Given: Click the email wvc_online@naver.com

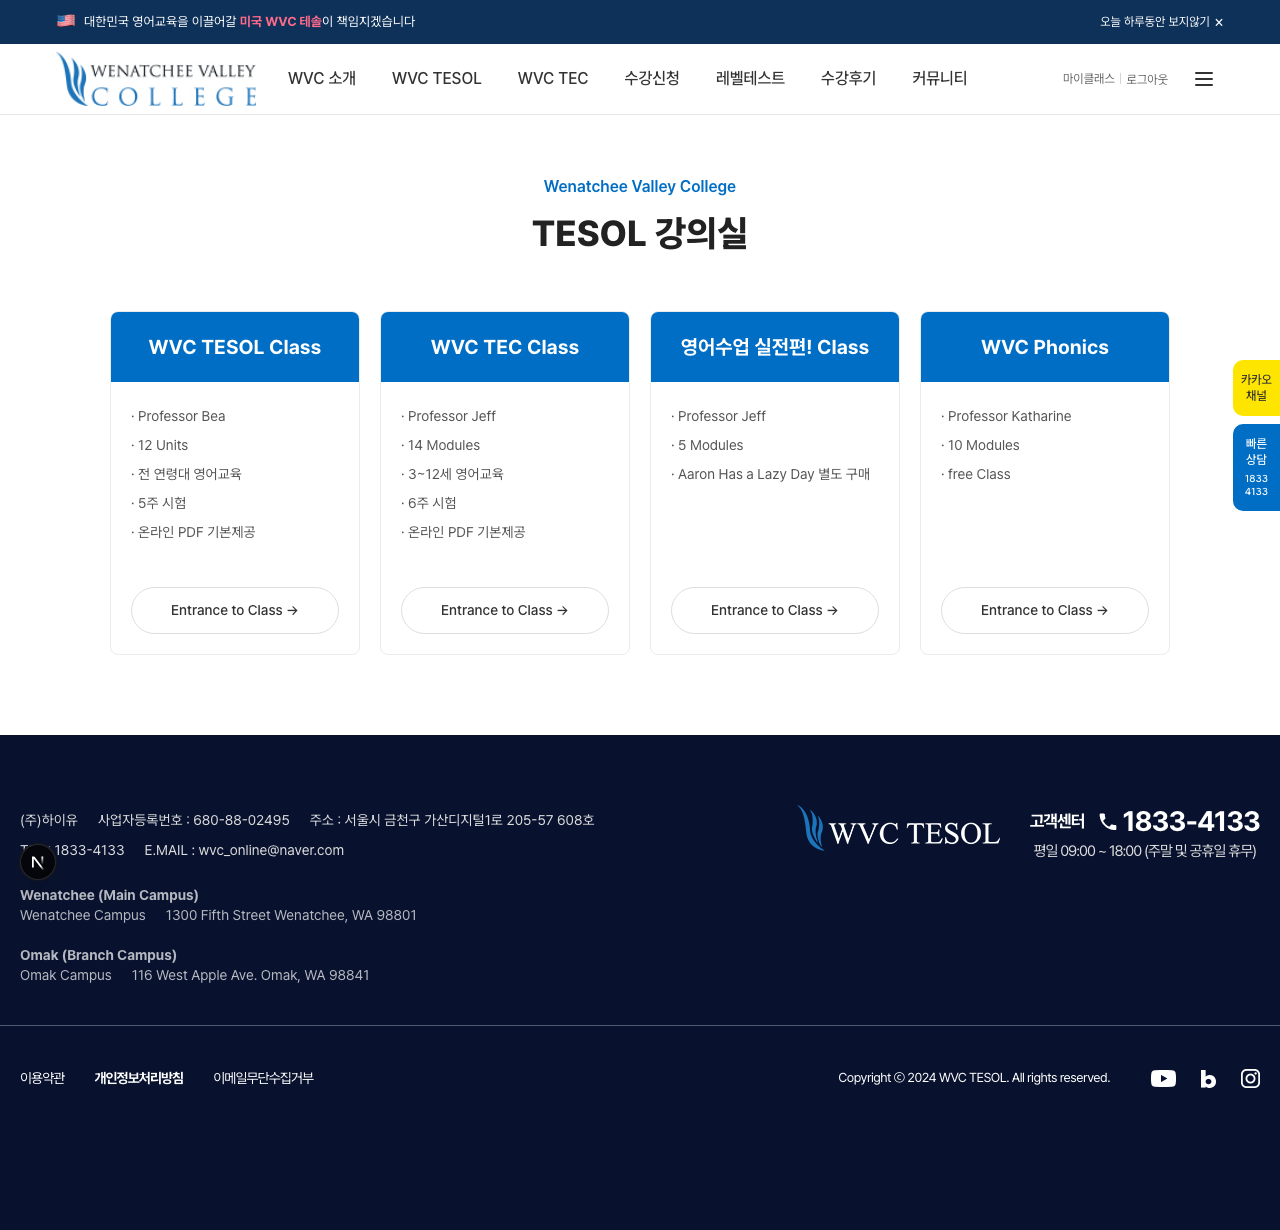Looking at the screenshot, I should click(x=271, y=850).
